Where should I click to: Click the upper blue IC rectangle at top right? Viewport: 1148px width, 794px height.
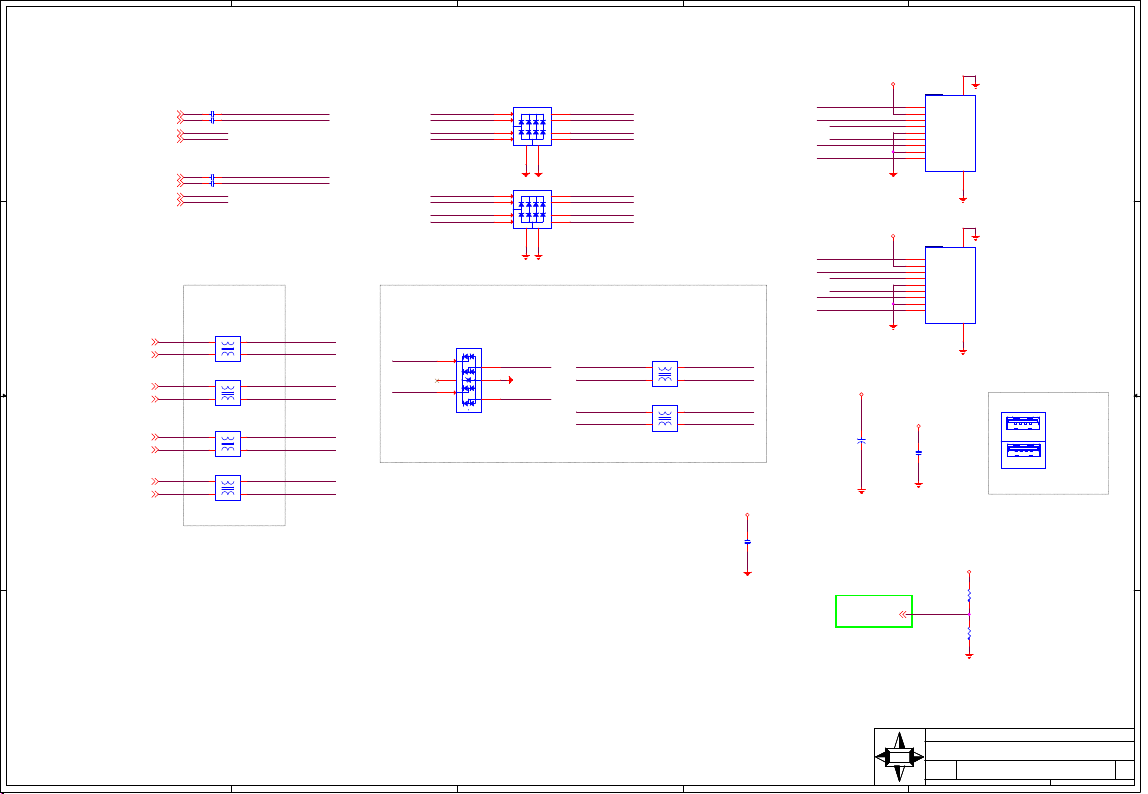(950, 133)
